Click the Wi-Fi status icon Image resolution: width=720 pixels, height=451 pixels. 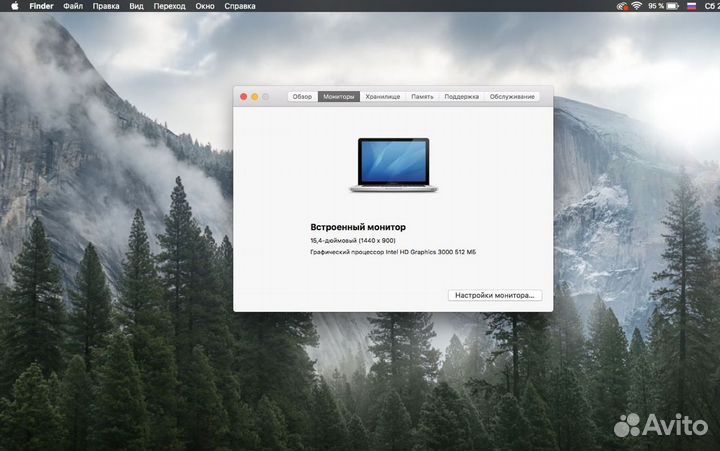click(636, 6)
